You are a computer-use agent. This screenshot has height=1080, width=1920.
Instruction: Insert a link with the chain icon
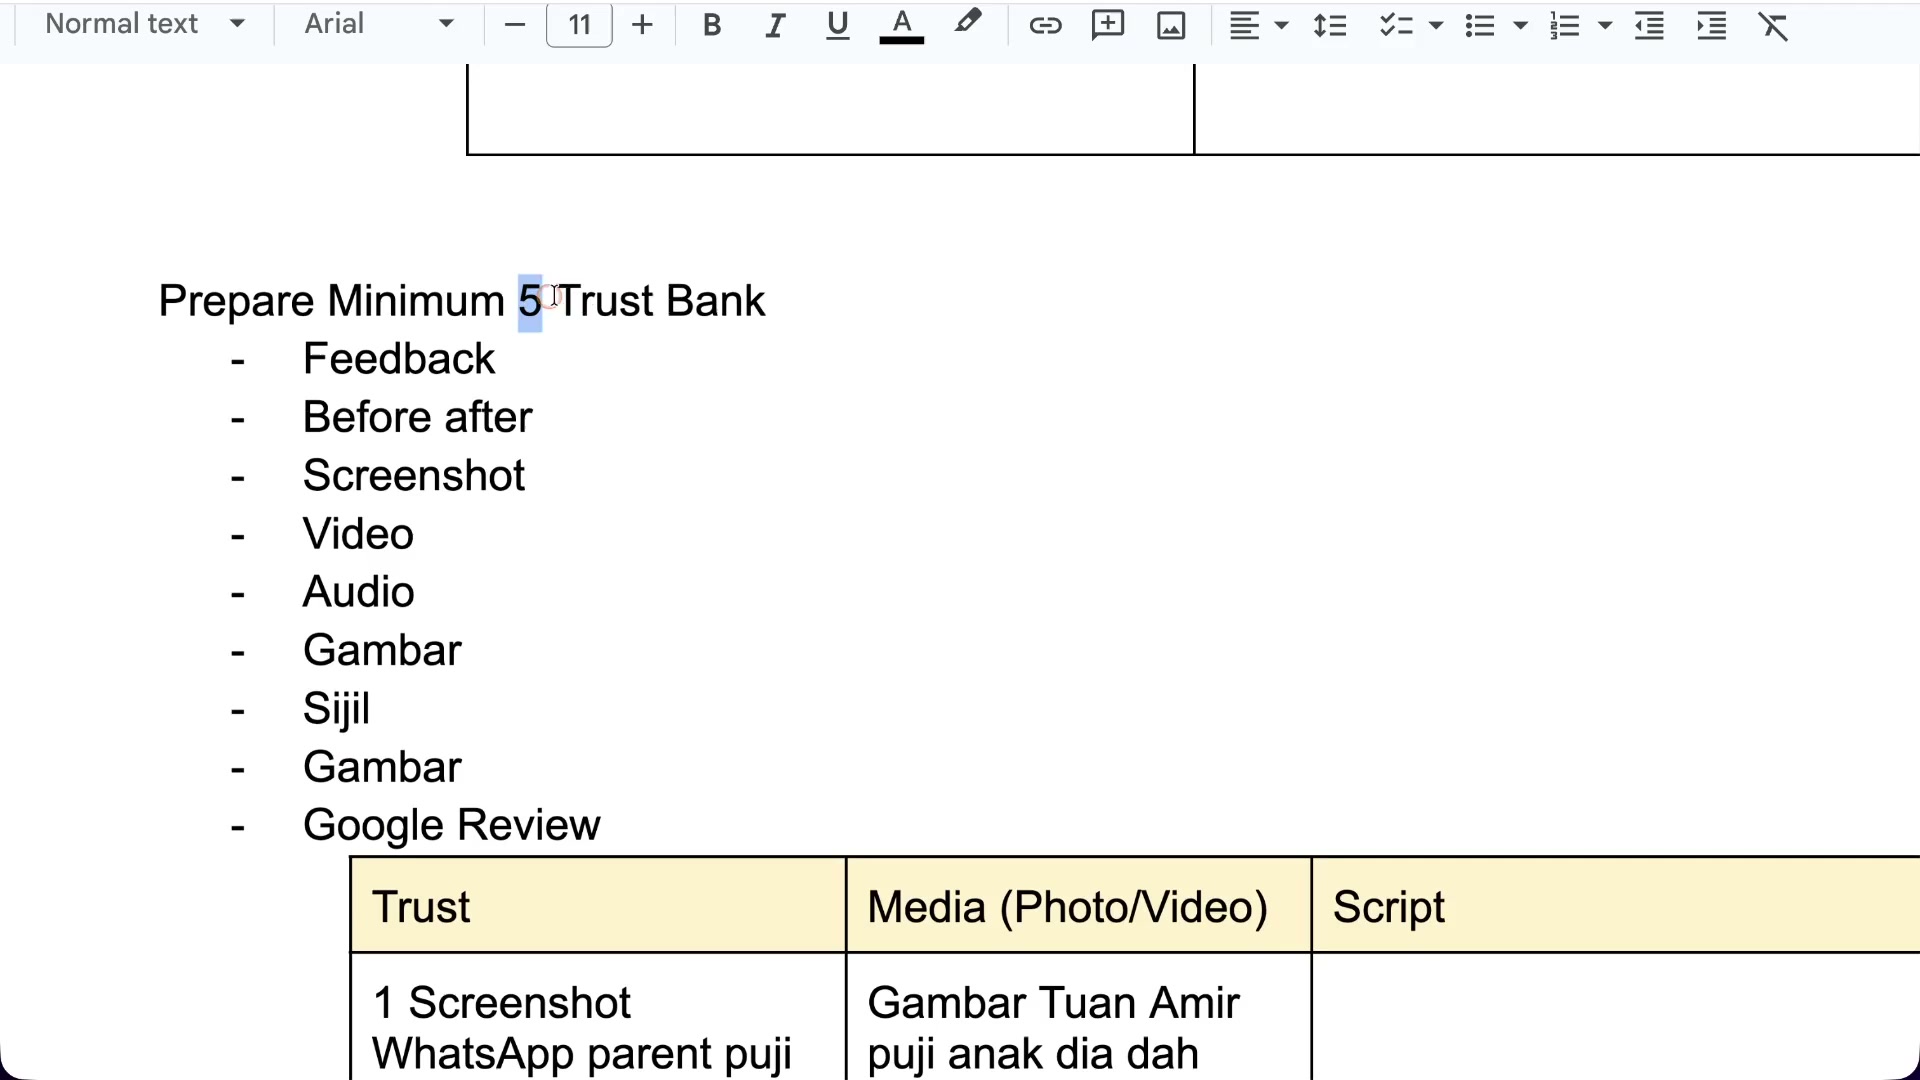pos(1045,25)
